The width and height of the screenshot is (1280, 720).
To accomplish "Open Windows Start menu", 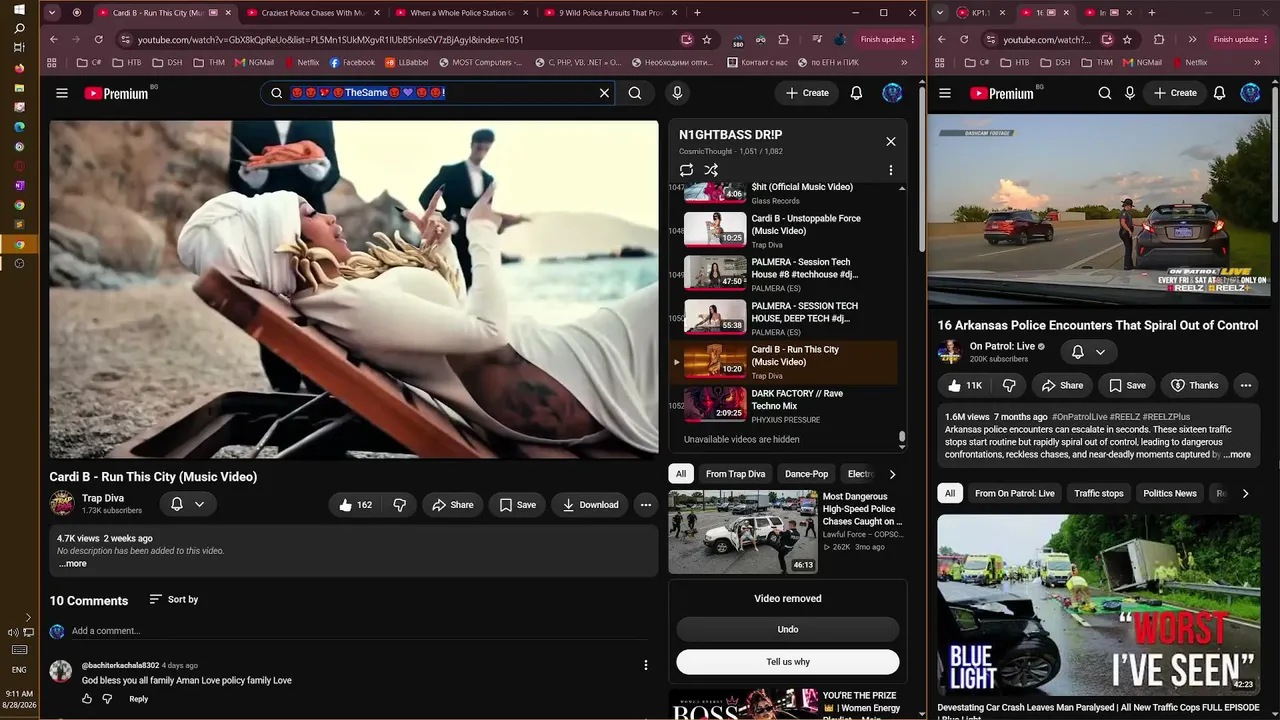I will (x=19, y=10).
